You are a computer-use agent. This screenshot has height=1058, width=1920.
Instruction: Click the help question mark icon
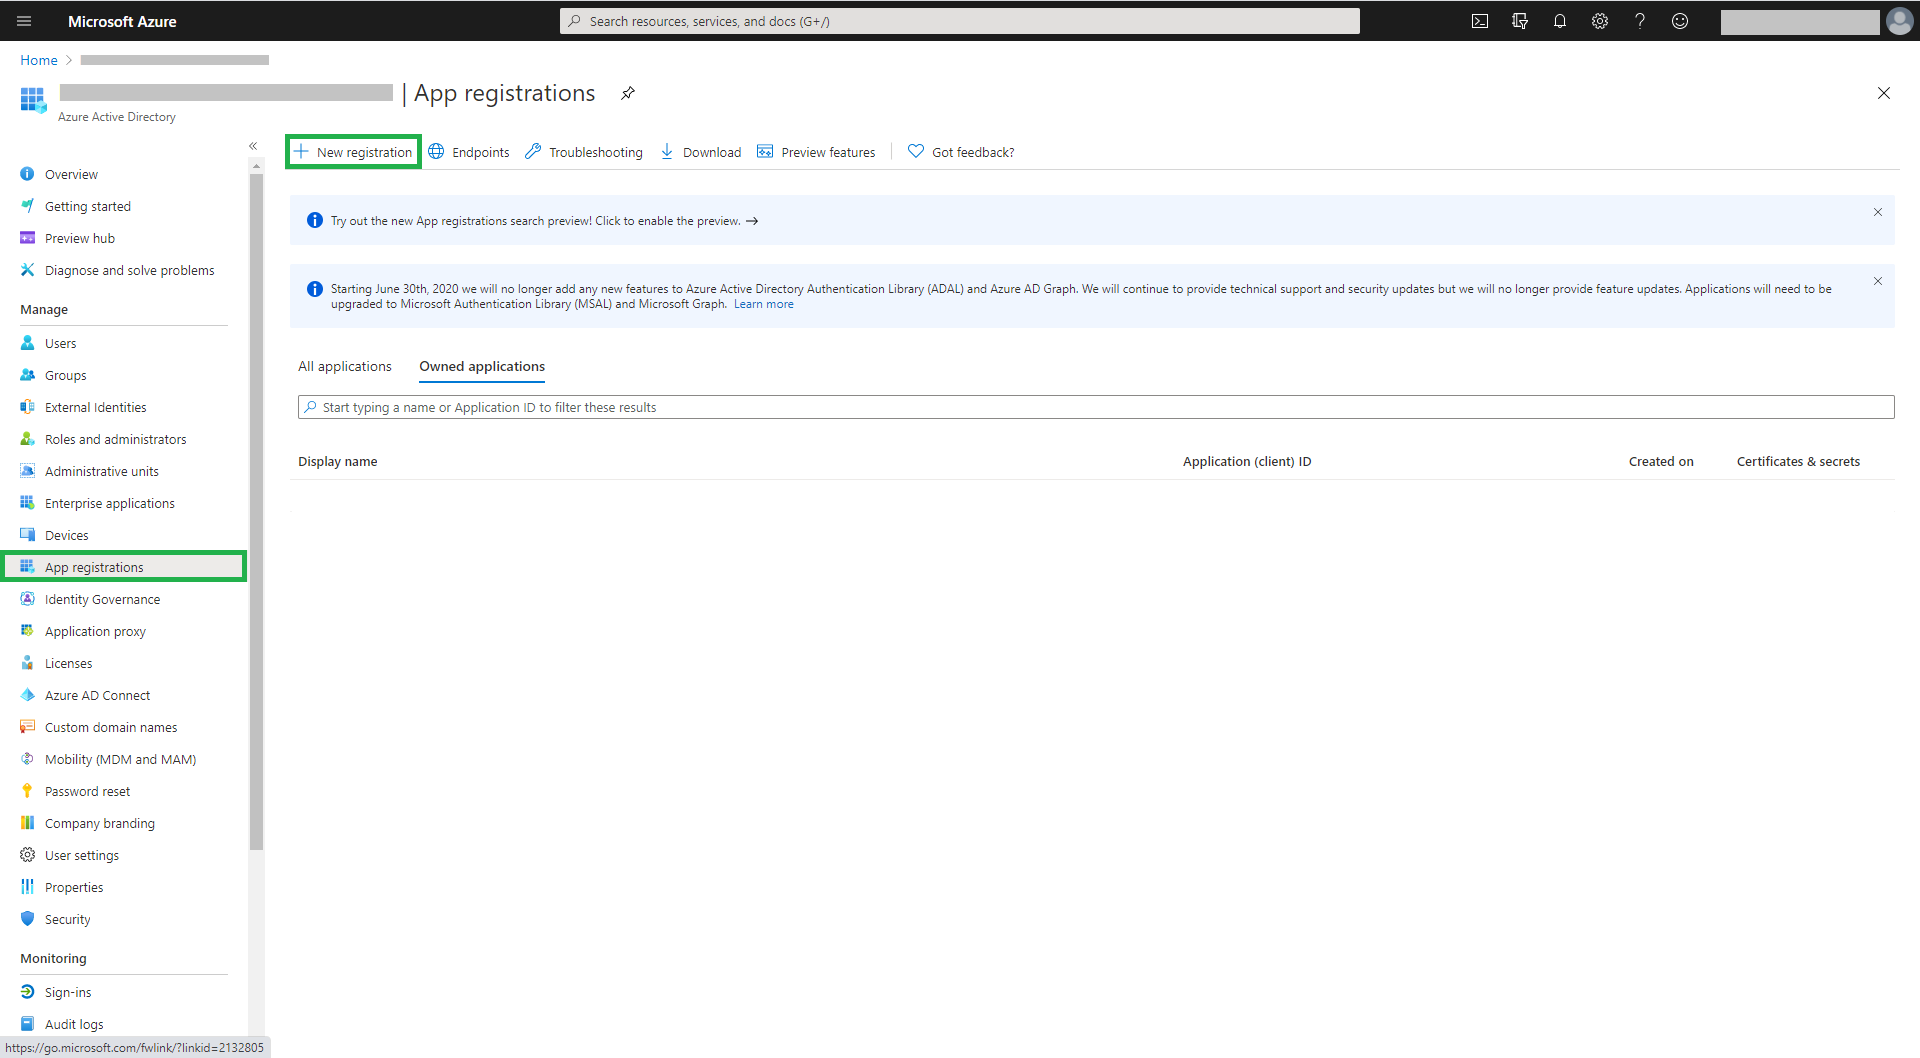pyautogui.click(x=1640, y=21)
